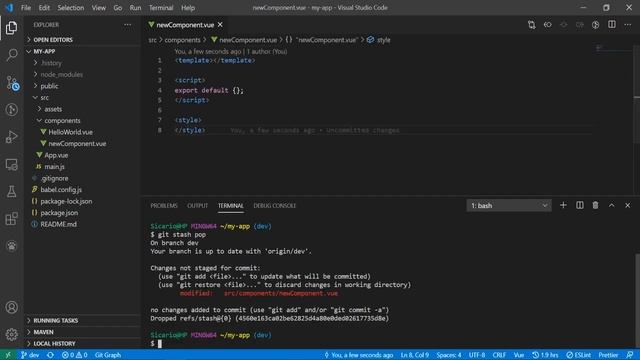Image resolution: width=640 pixels, height=360 pixels.
Task: Open the Explorer view in activity bar
Action: coord(11,28)
